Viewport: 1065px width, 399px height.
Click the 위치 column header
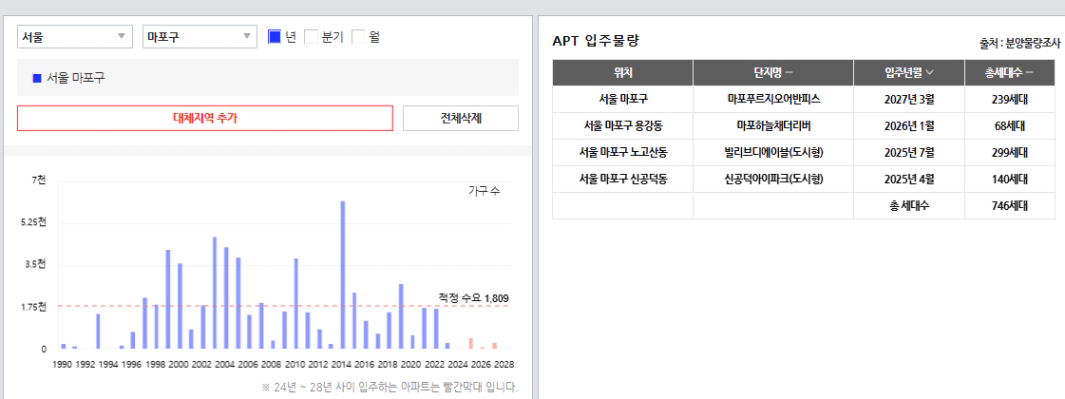coord(623,73)
